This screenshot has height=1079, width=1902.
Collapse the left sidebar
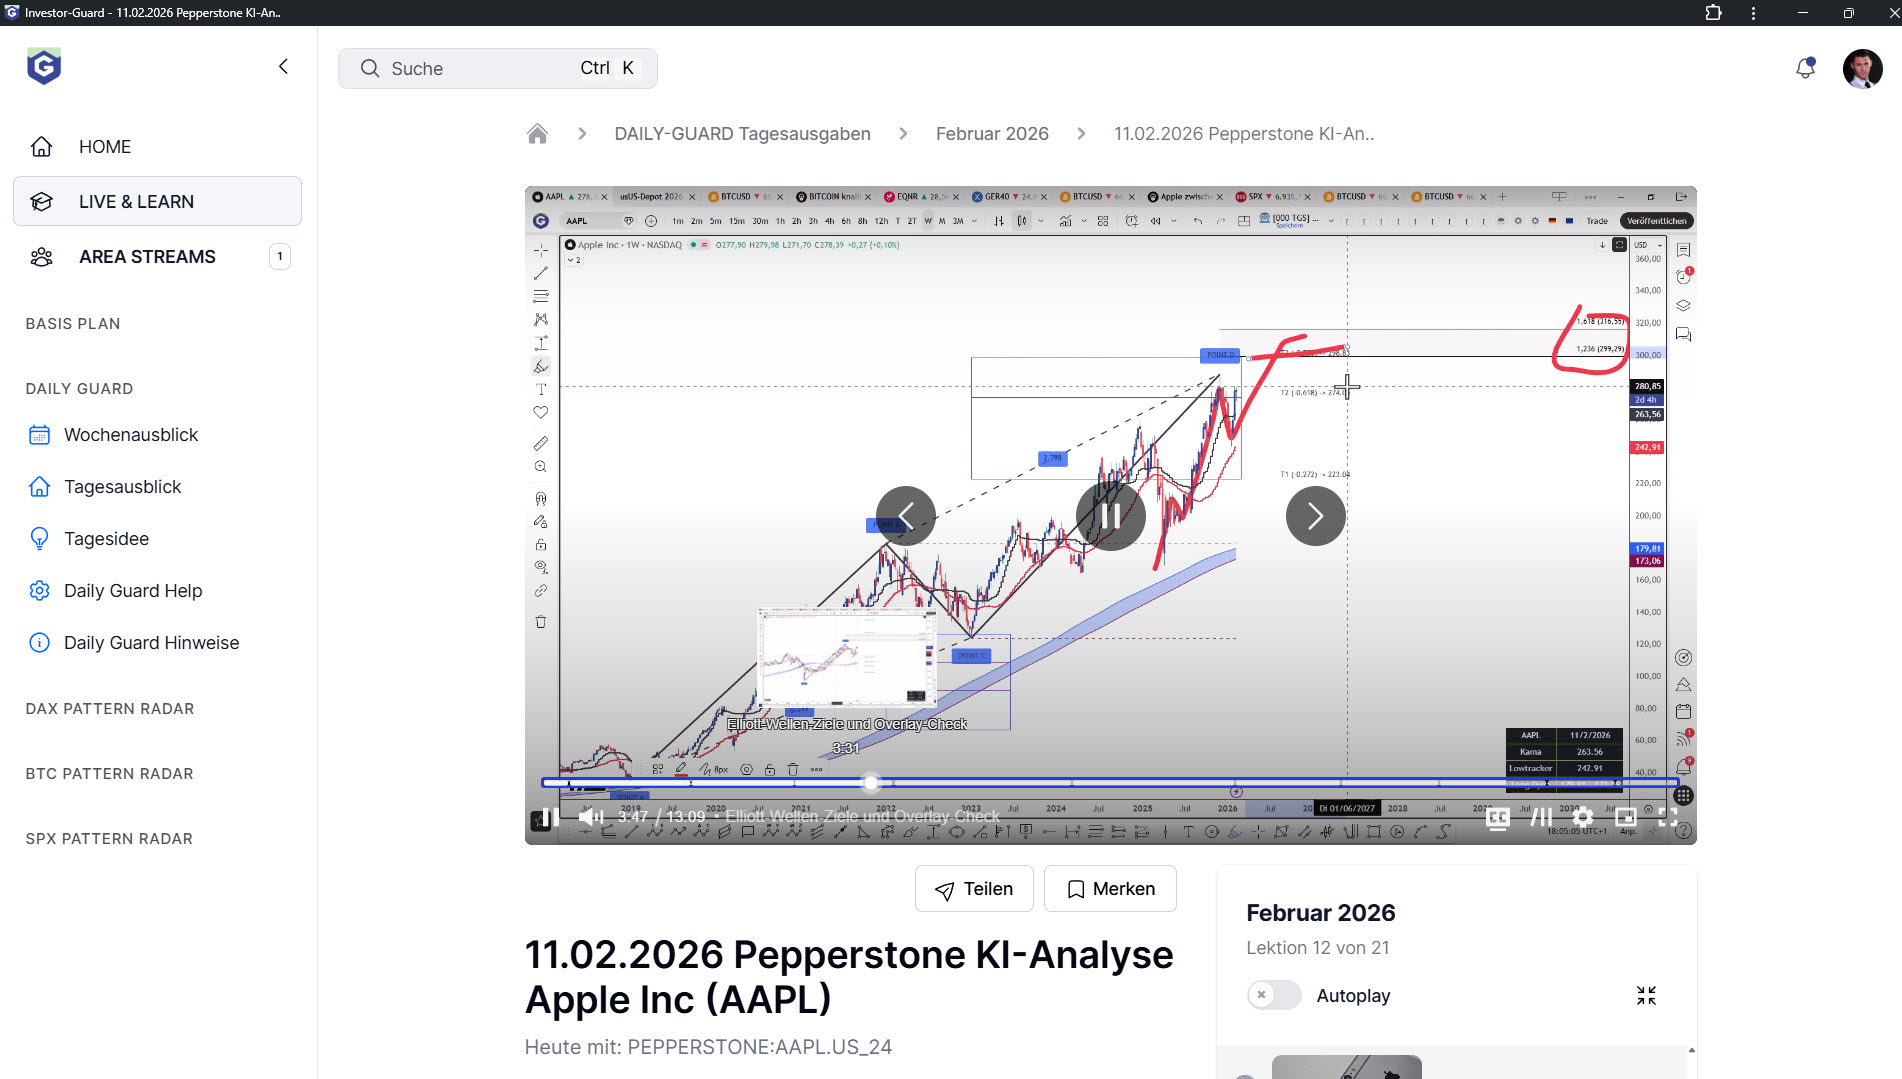[x=283, y=66]
